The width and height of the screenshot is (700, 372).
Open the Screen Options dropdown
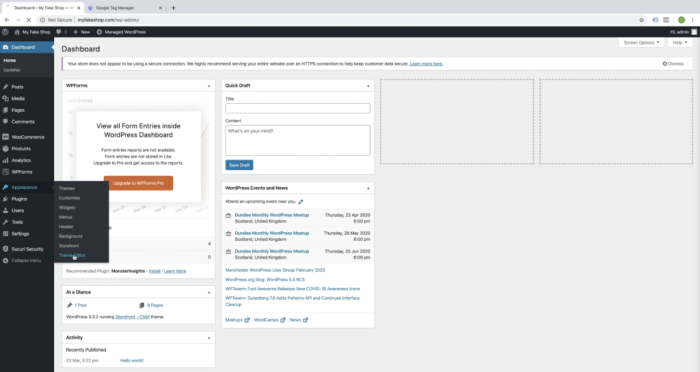(x=641, y=42)
